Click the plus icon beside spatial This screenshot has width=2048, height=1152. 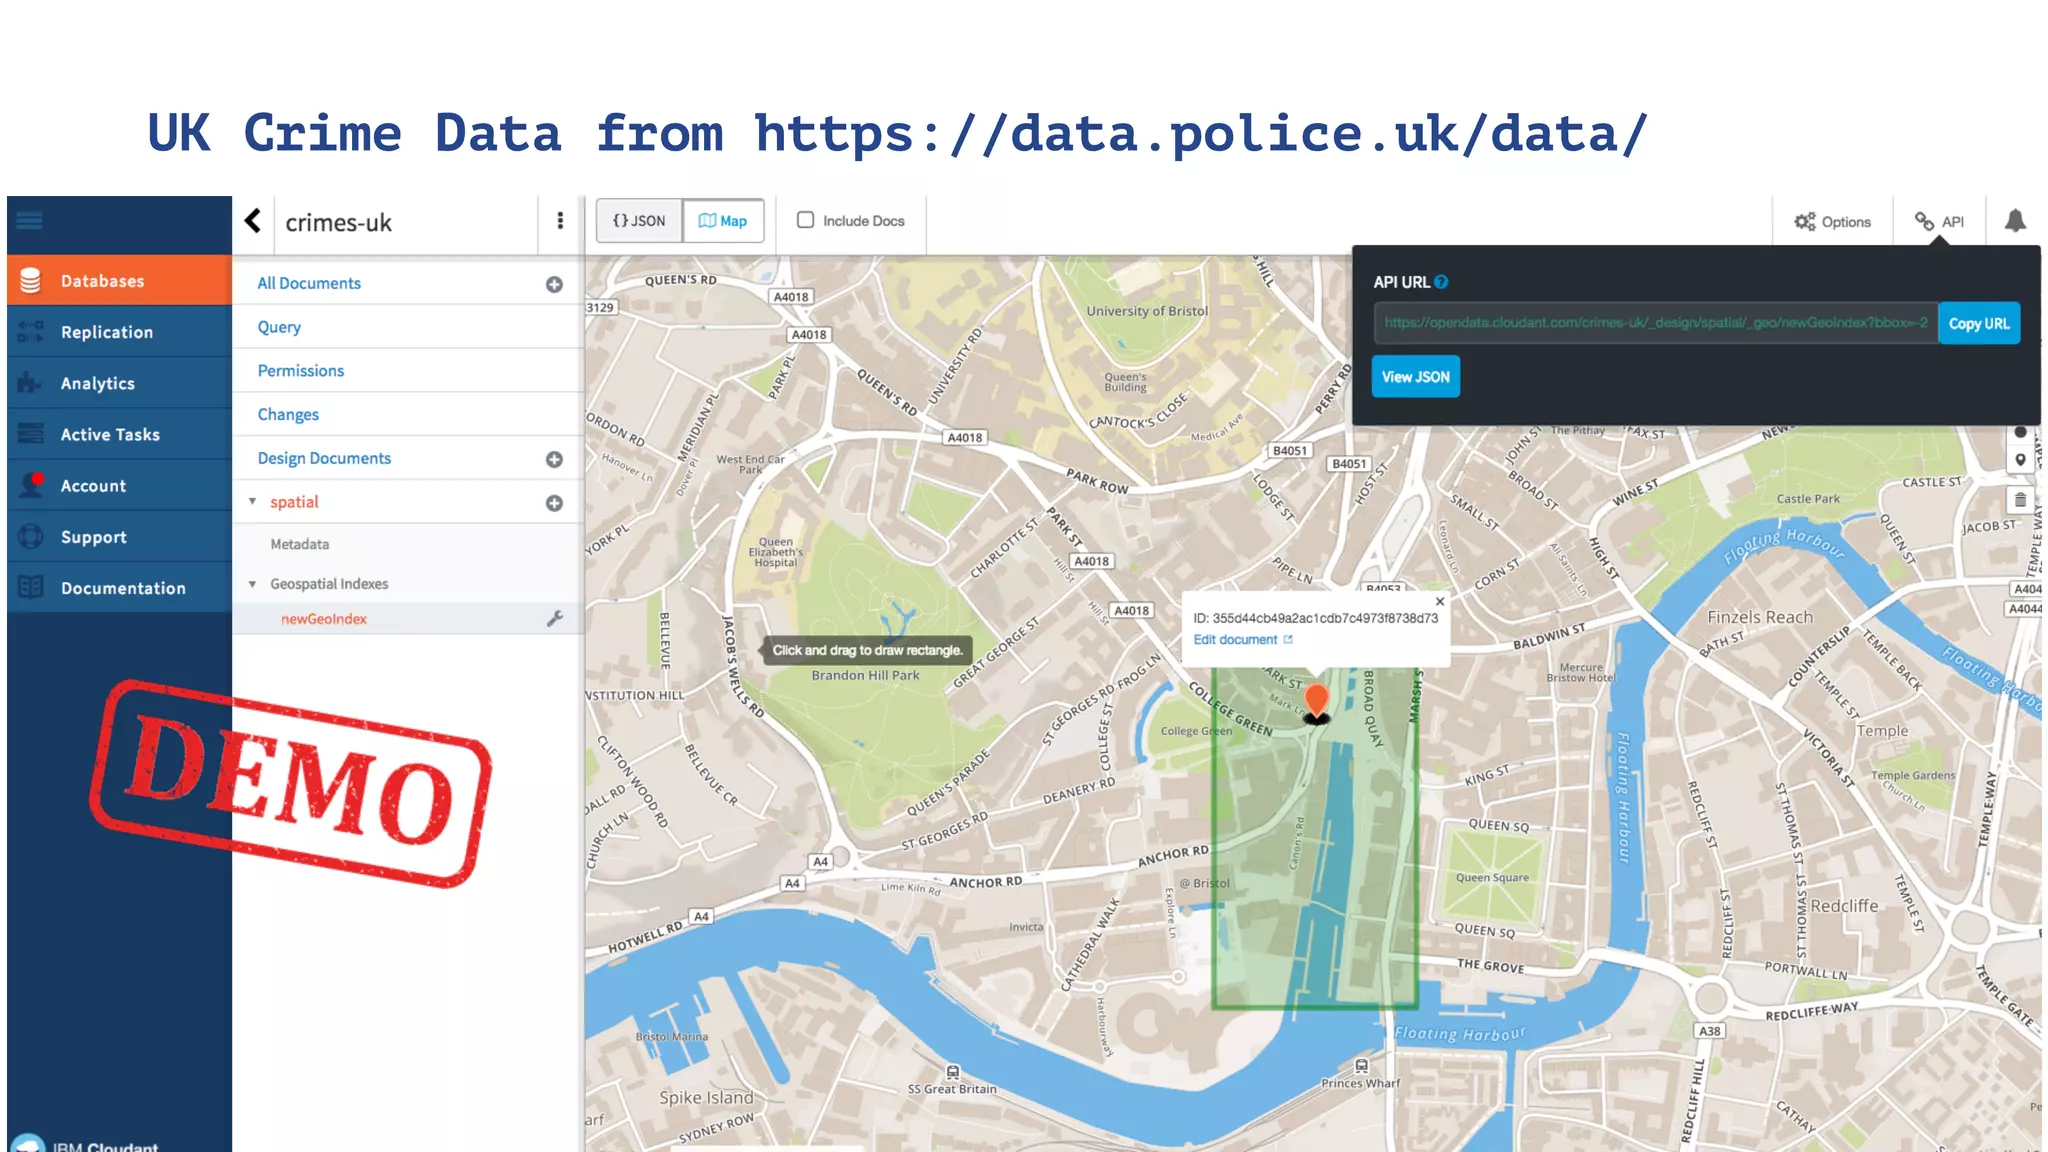click(x=554, y=503)
